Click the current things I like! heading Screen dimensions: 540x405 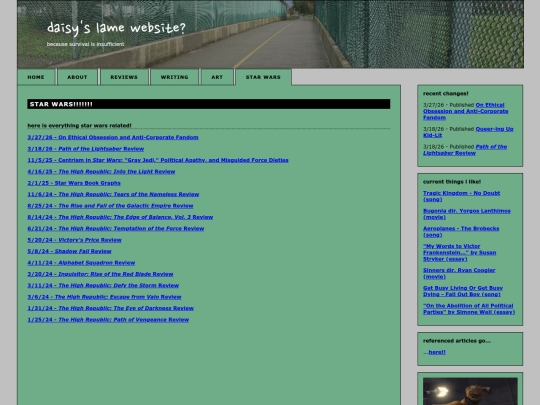452,181
